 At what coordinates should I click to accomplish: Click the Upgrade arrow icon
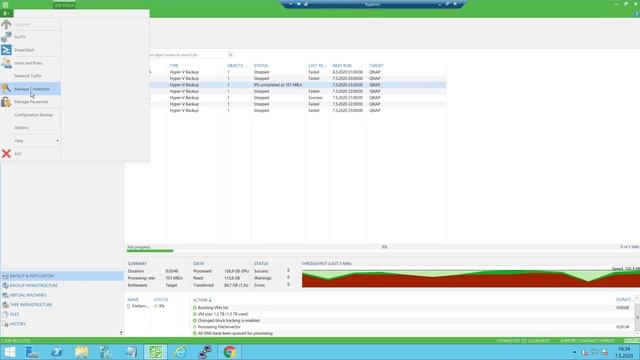click(x=6, y=24)
